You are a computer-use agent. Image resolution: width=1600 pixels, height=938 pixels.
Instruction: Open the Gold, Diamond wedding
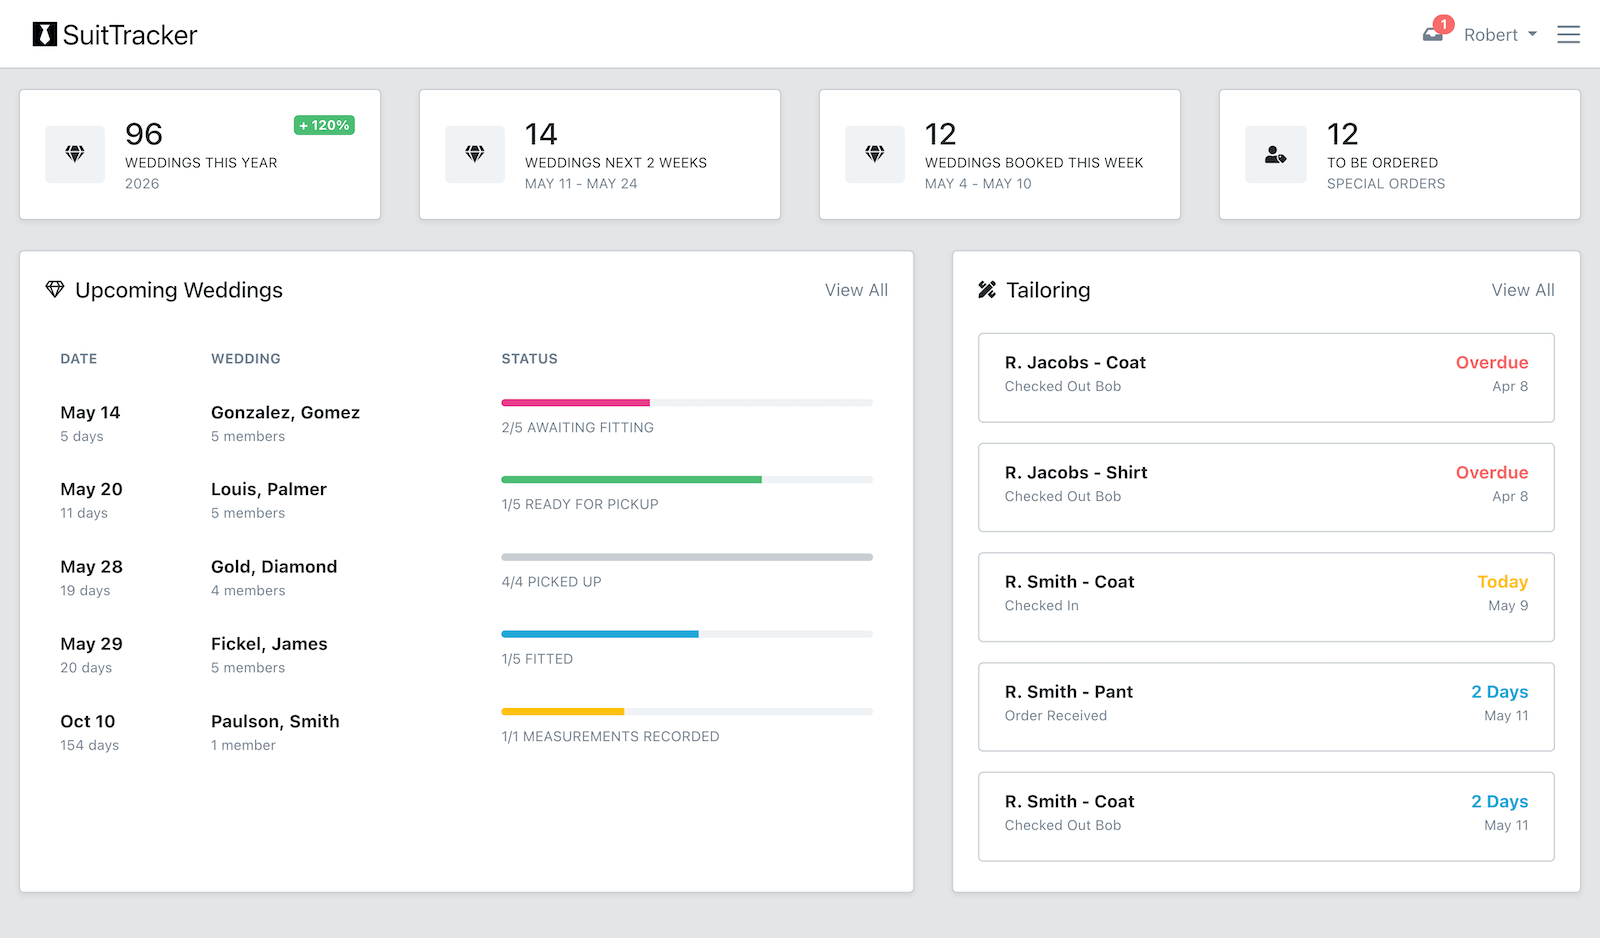click(274, 566)
